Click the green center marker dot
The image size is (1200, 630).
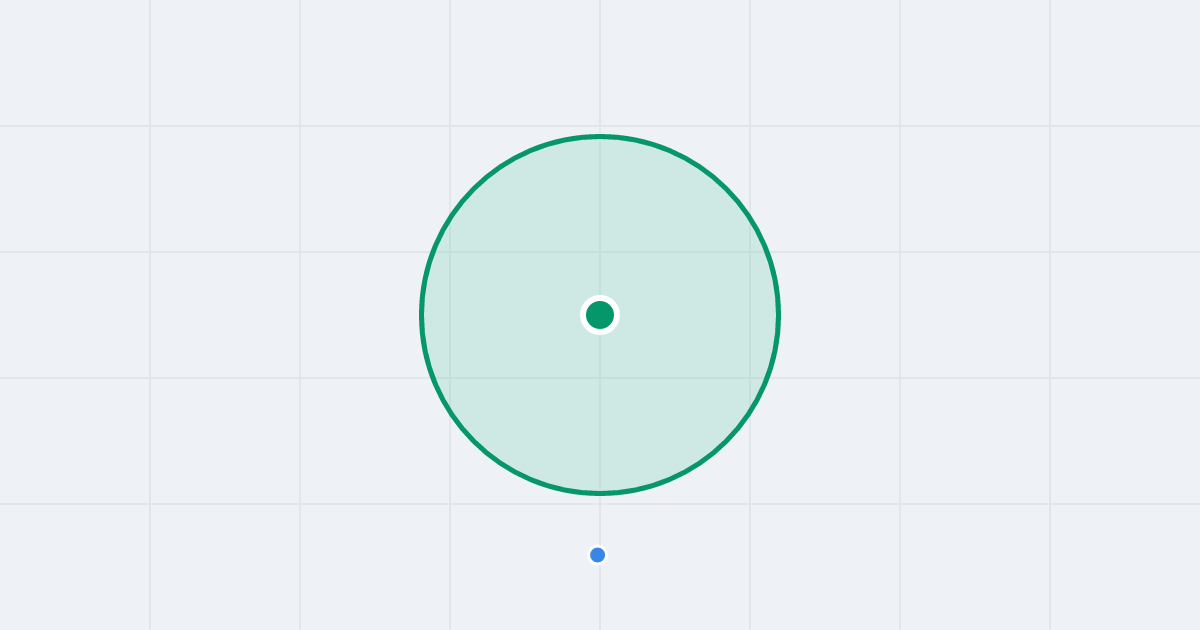coord(600,315)
